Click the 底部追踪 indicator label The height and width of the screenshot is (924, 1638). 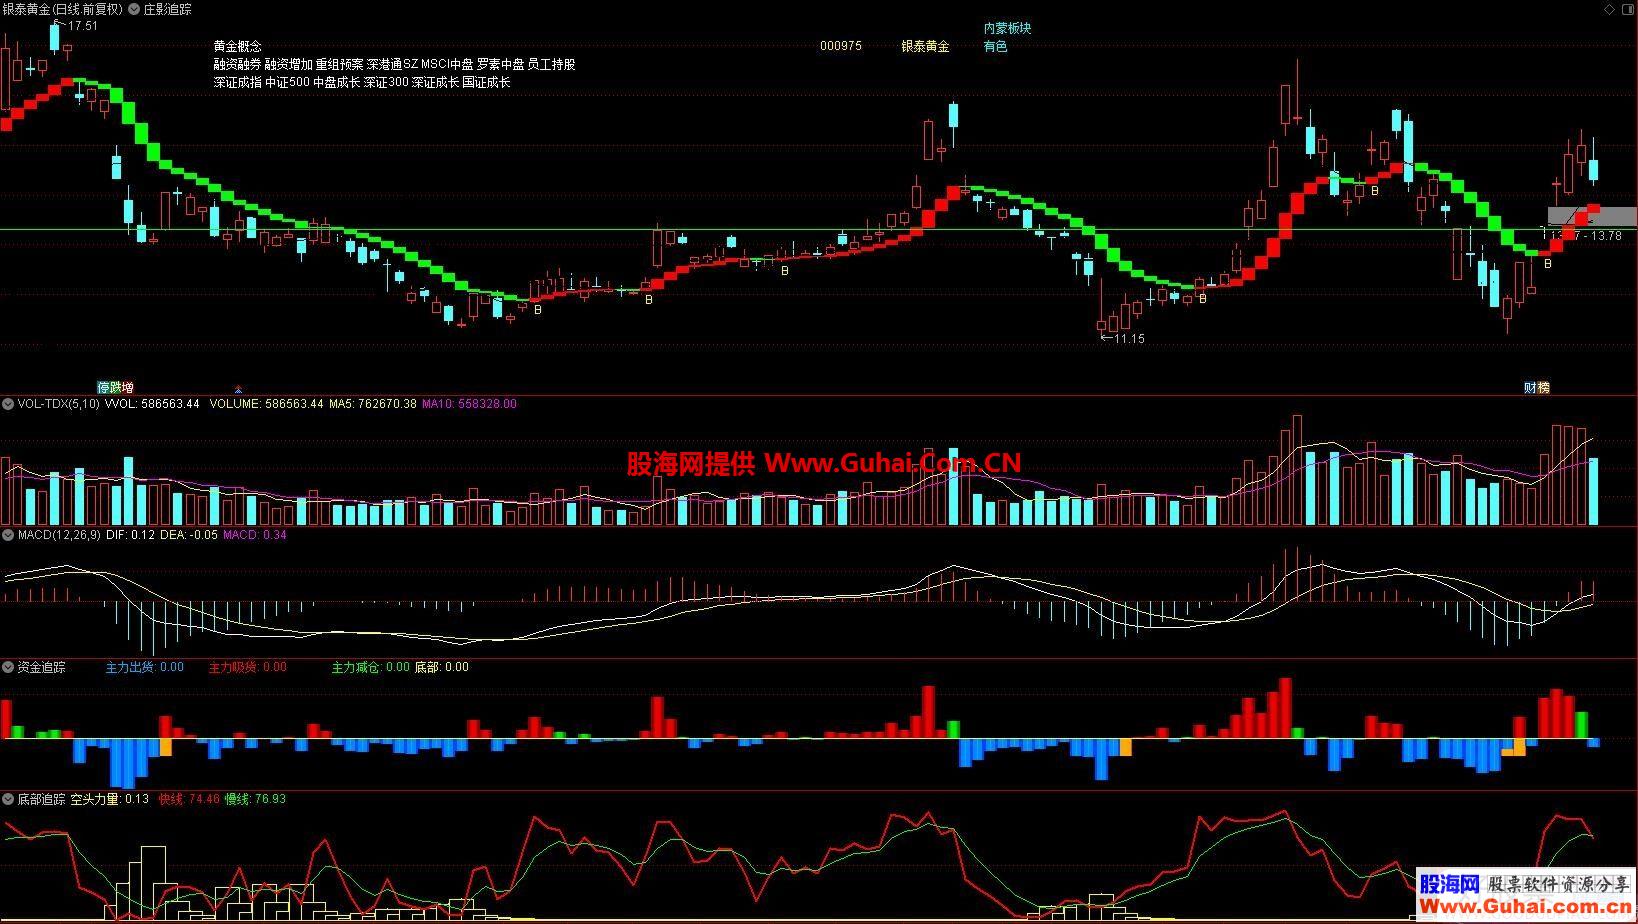(x=41, y=799)
